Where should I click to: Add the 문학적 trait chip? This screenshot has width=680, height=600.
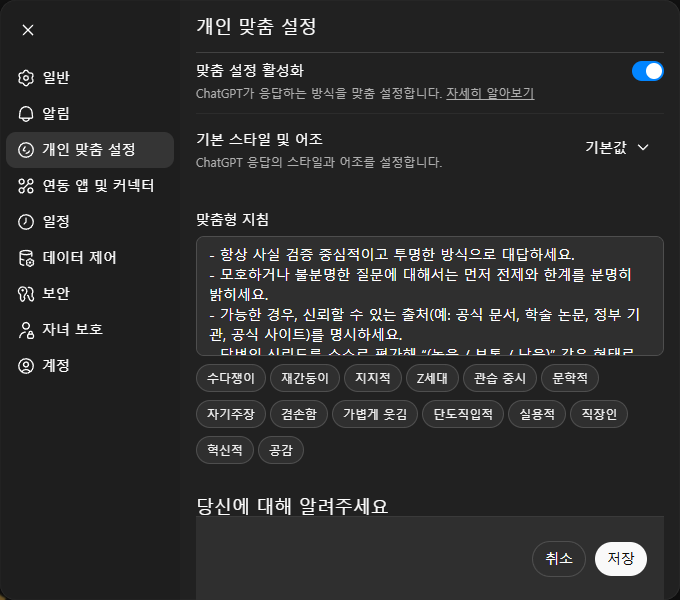coord(570,378)
